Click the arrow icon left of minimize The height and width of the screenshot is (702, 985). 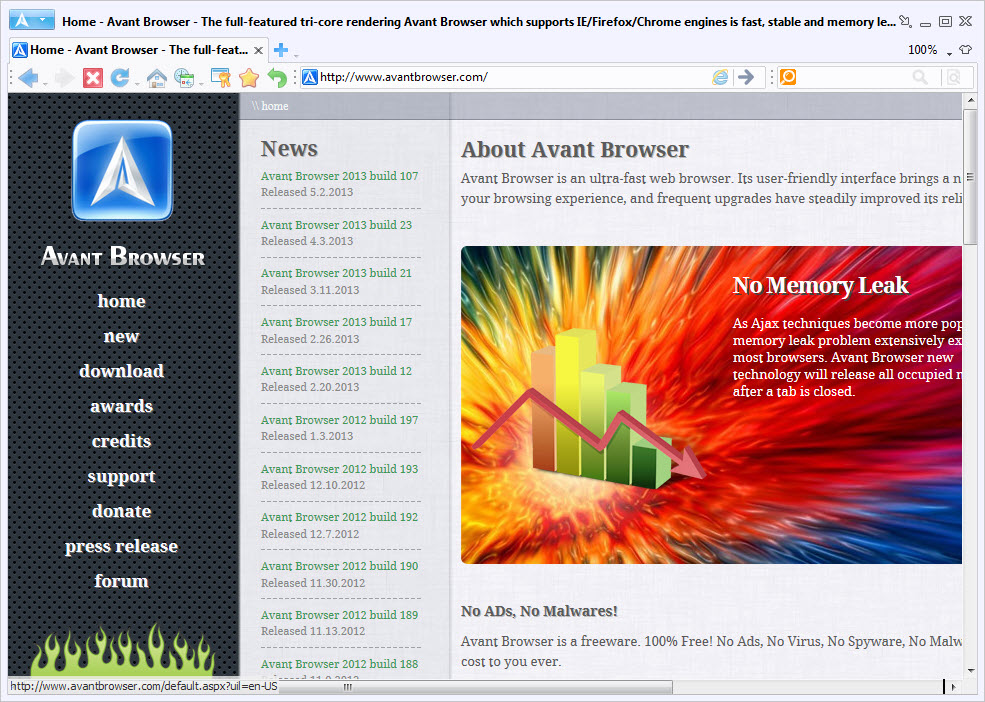tap(905, 21)
